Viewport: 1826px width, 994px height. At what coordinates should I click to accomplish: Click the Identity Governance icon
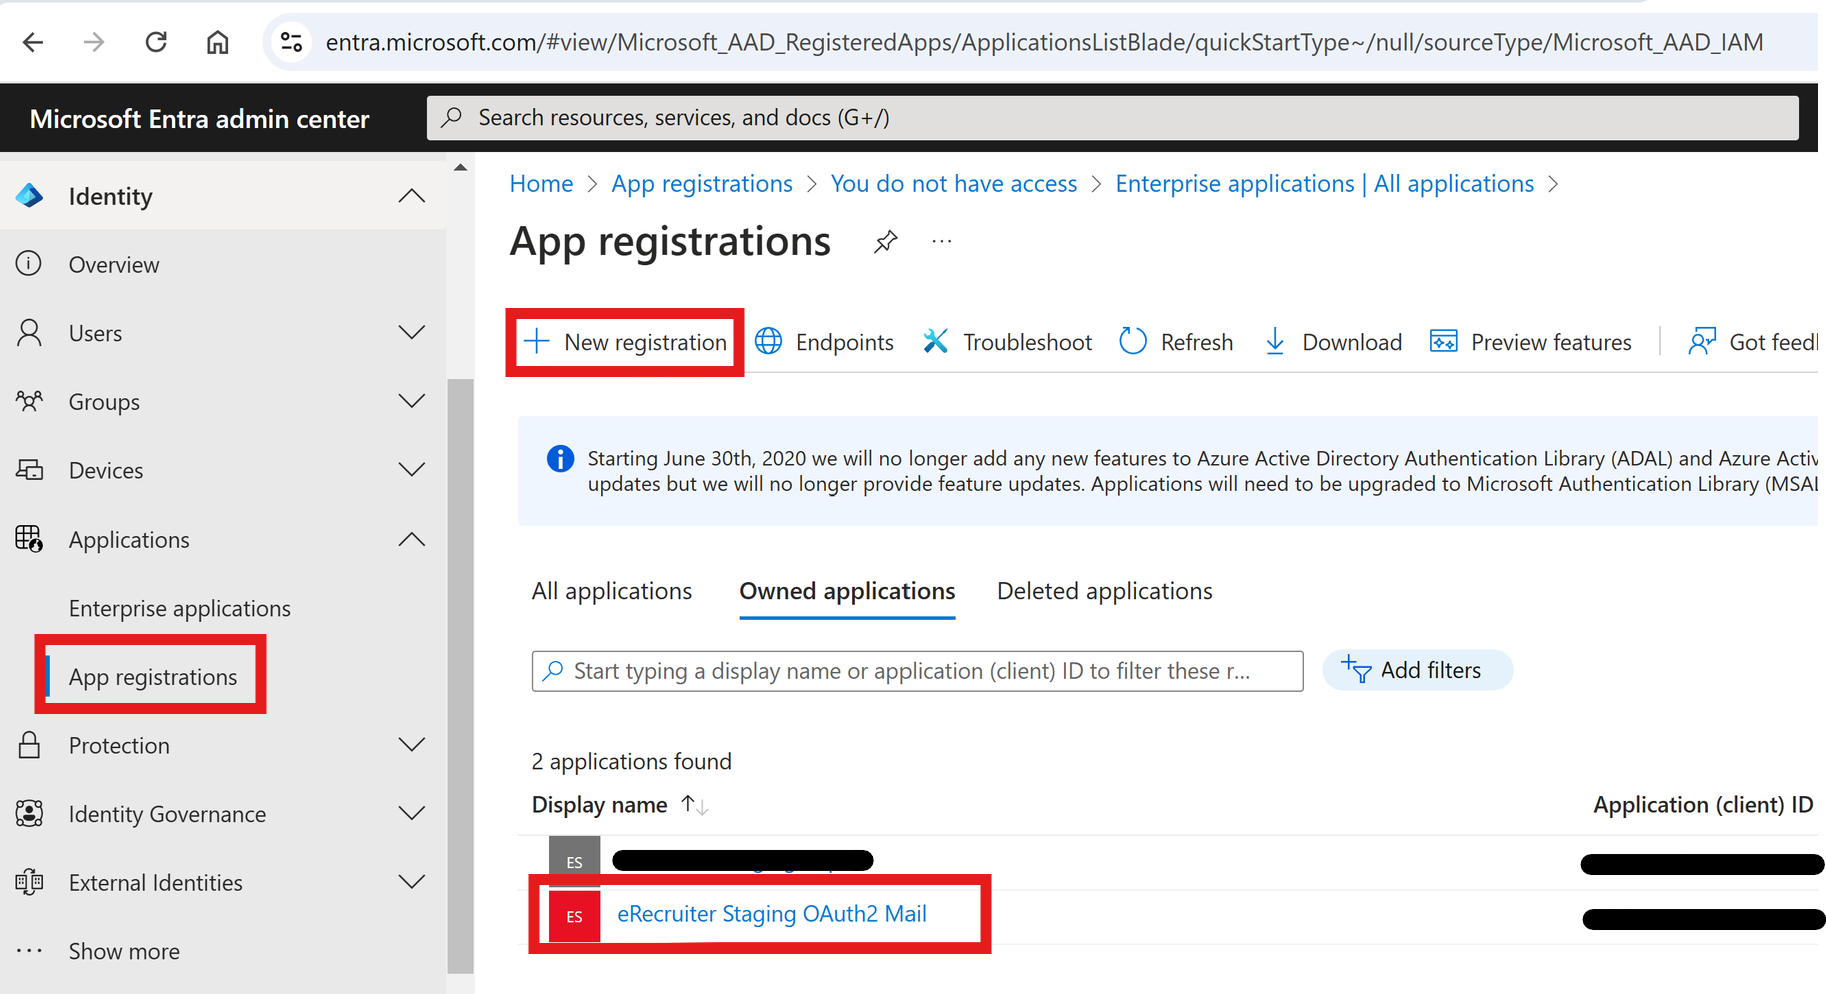tap(30, 814)
